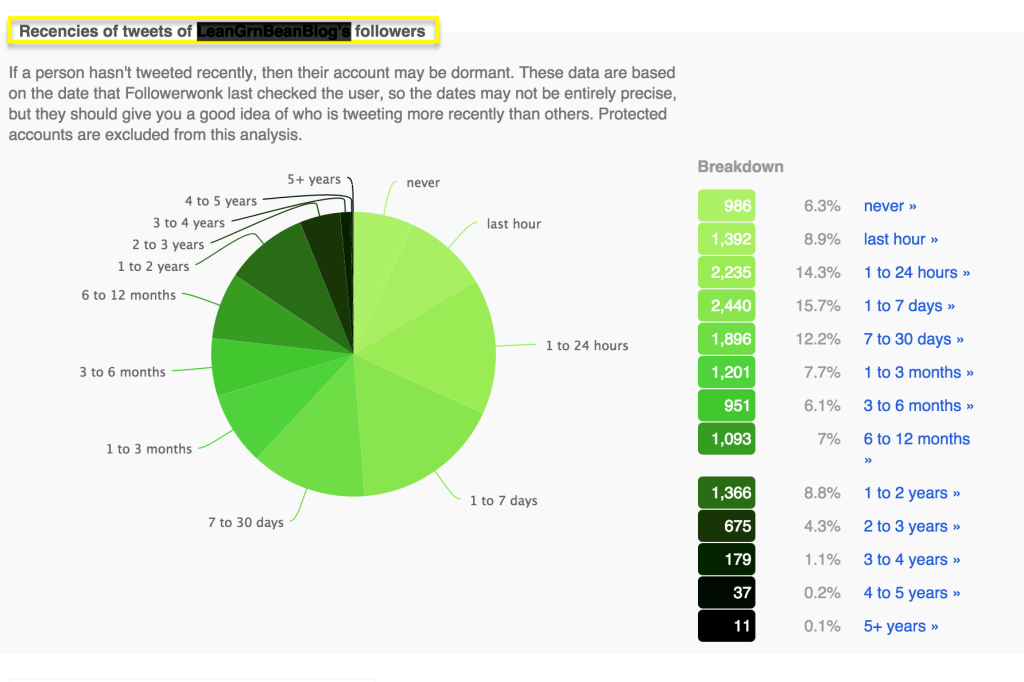This screenshot has width=1024, height=682.
Task: Open the 'last hour' breakdown link
Action: 900,239
